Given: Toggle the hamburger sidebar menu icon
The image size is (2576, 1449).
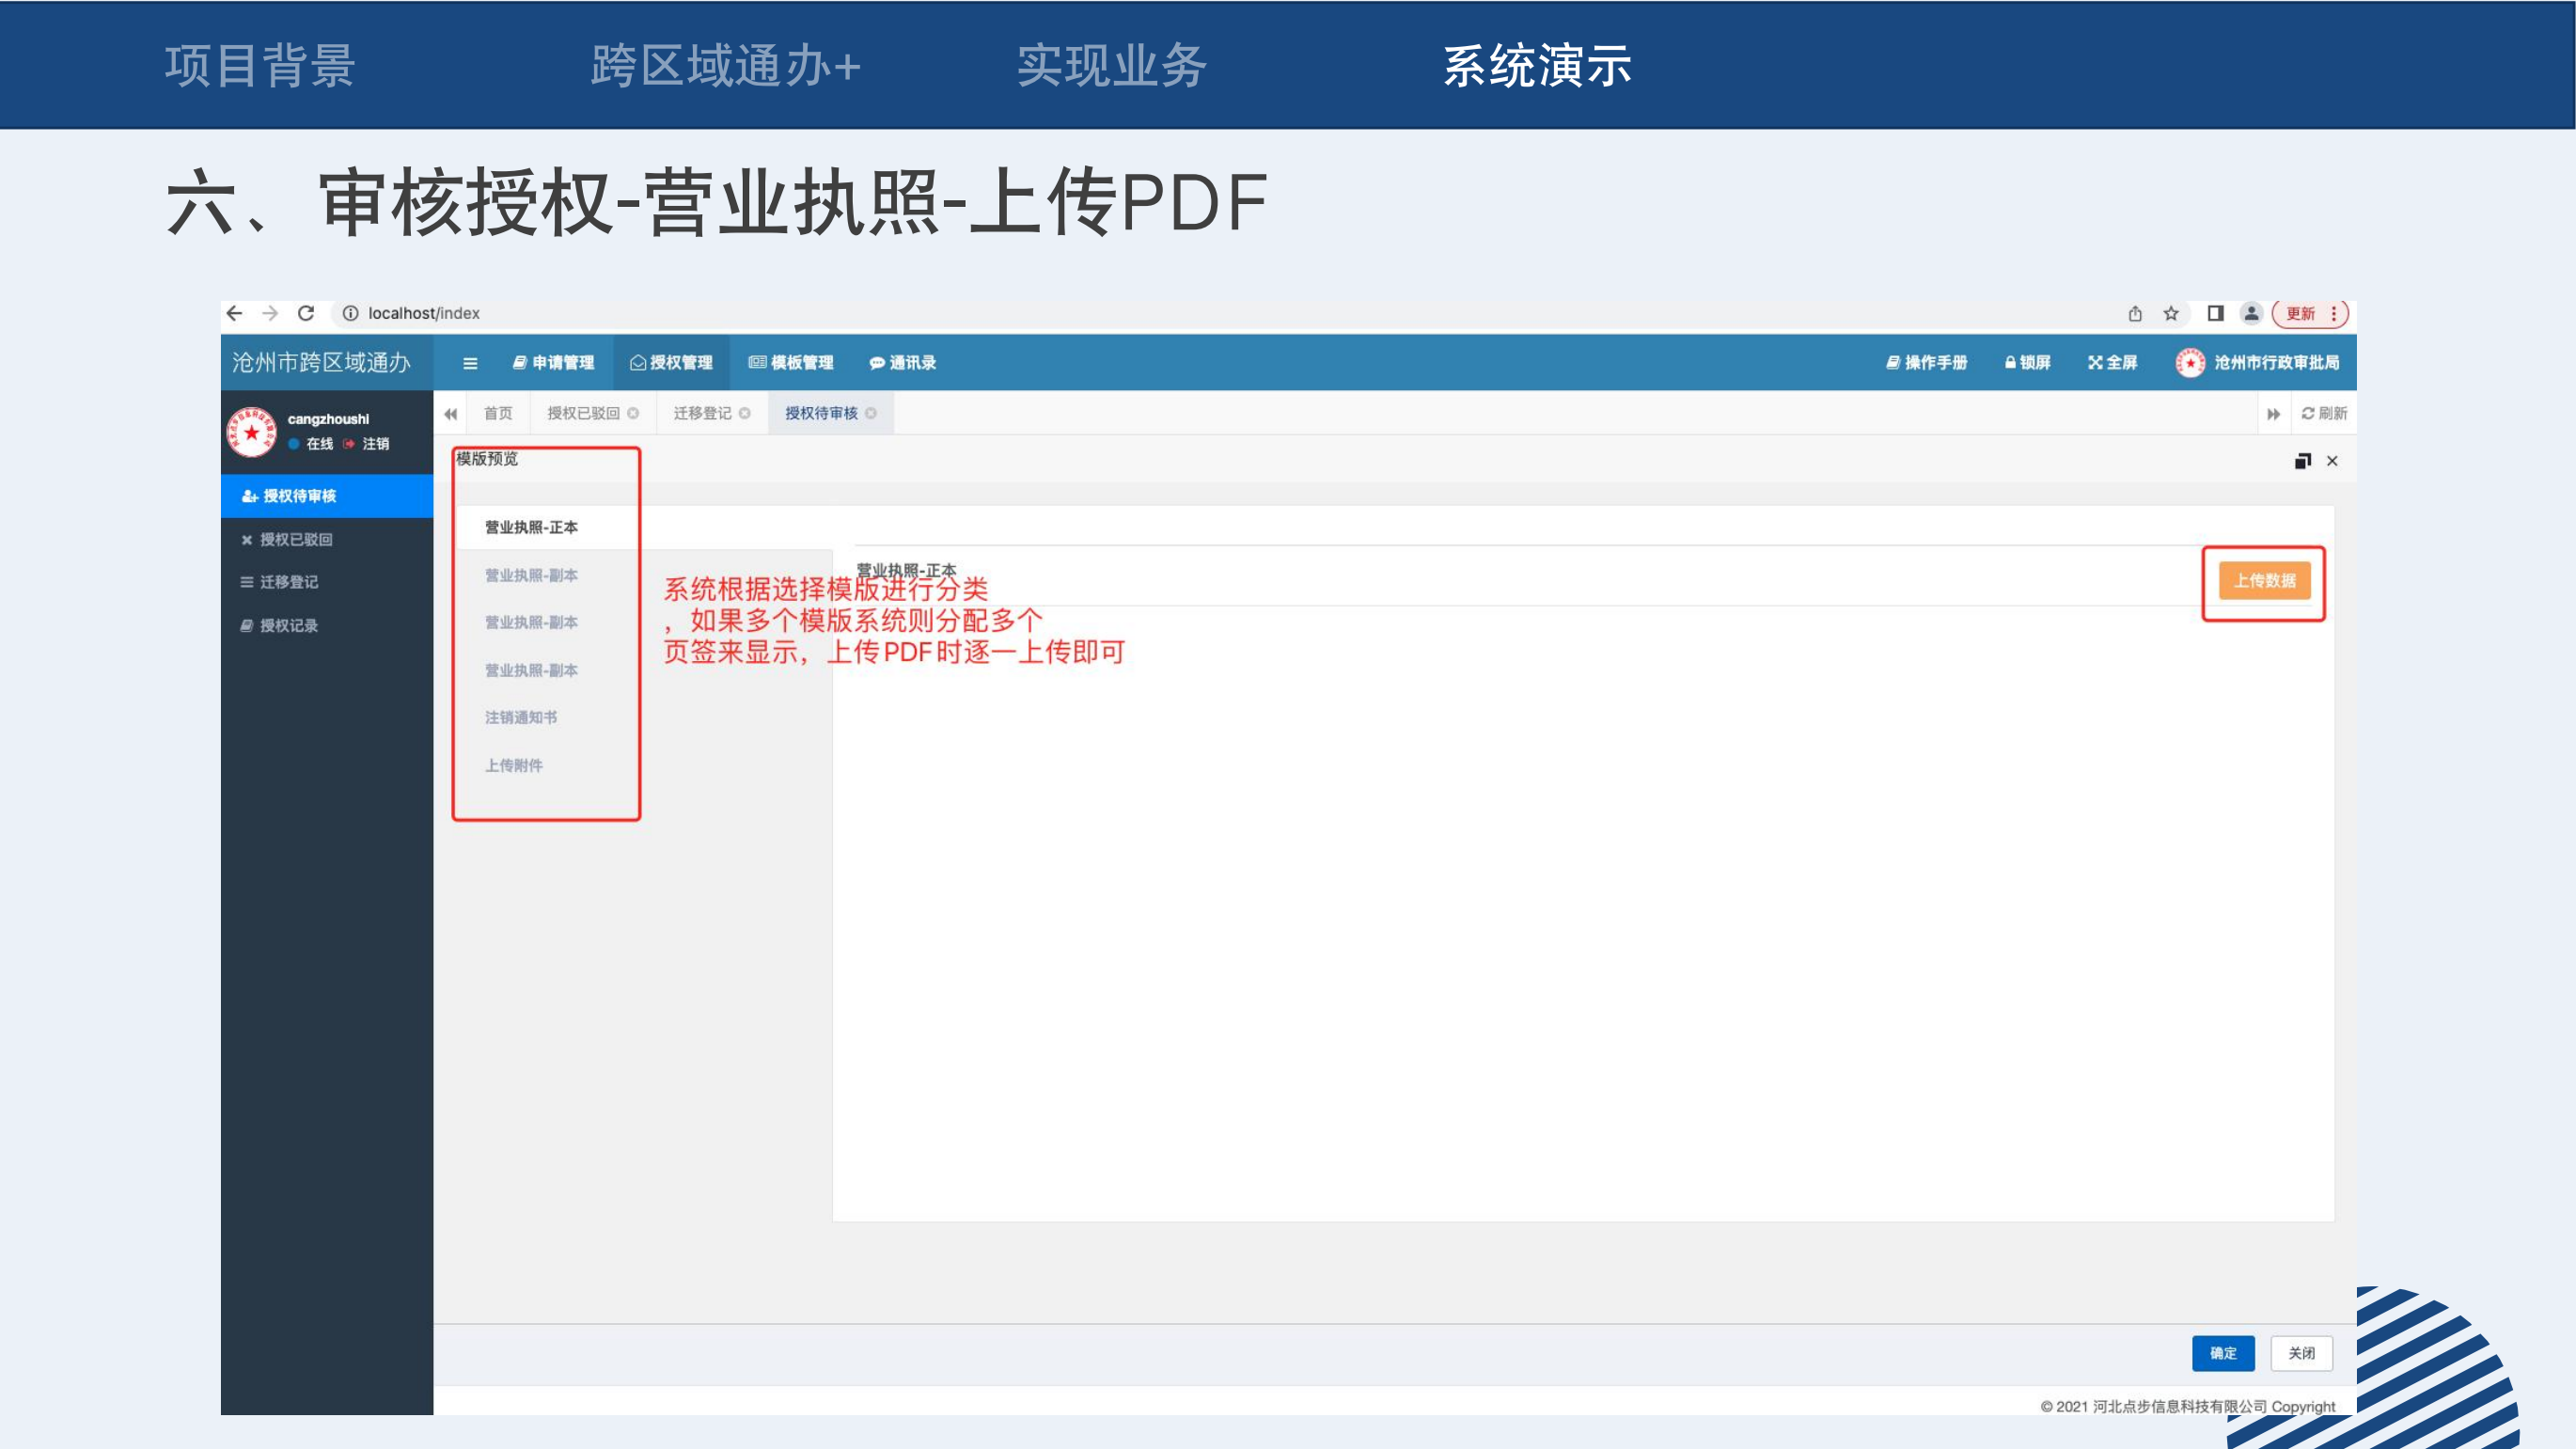Looking at the screenshot, I should click(x=470, y=363).
